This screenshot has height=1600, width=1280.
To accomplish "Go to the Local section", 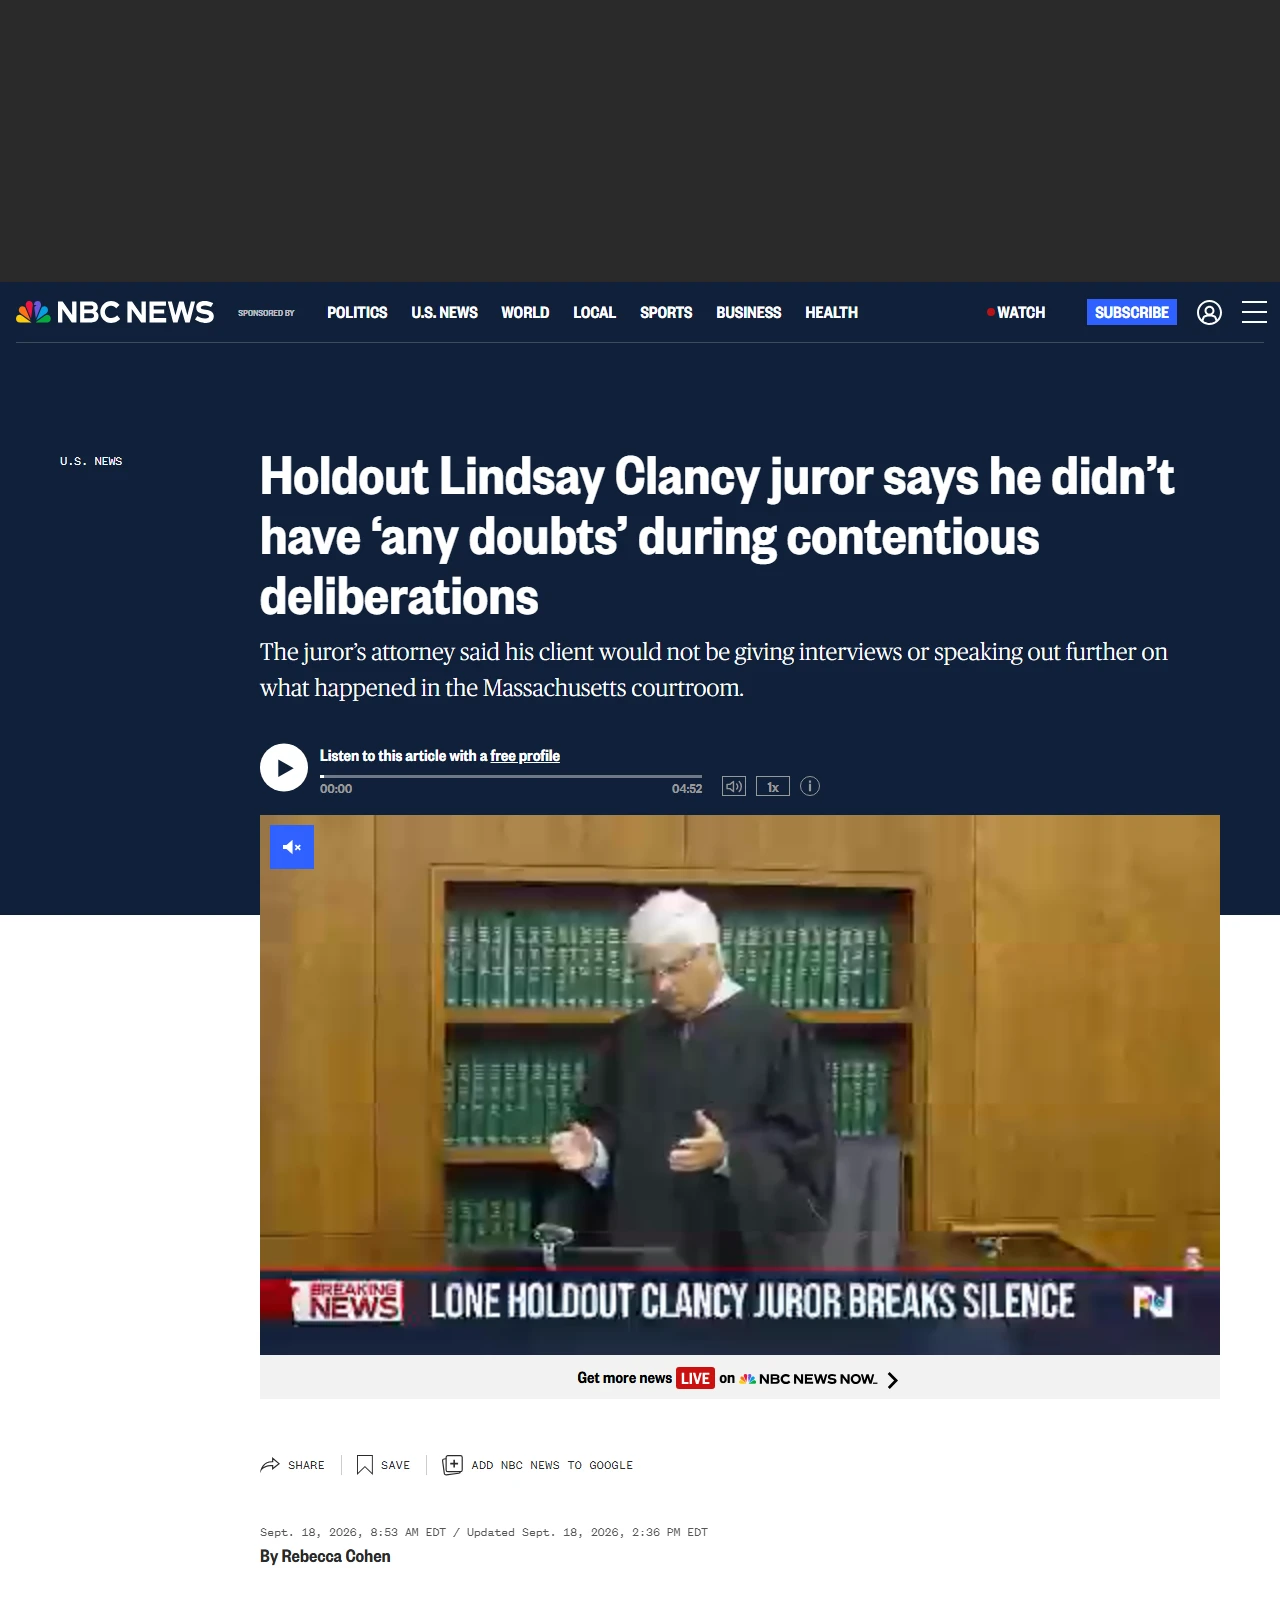I will [x=594, y=312].
